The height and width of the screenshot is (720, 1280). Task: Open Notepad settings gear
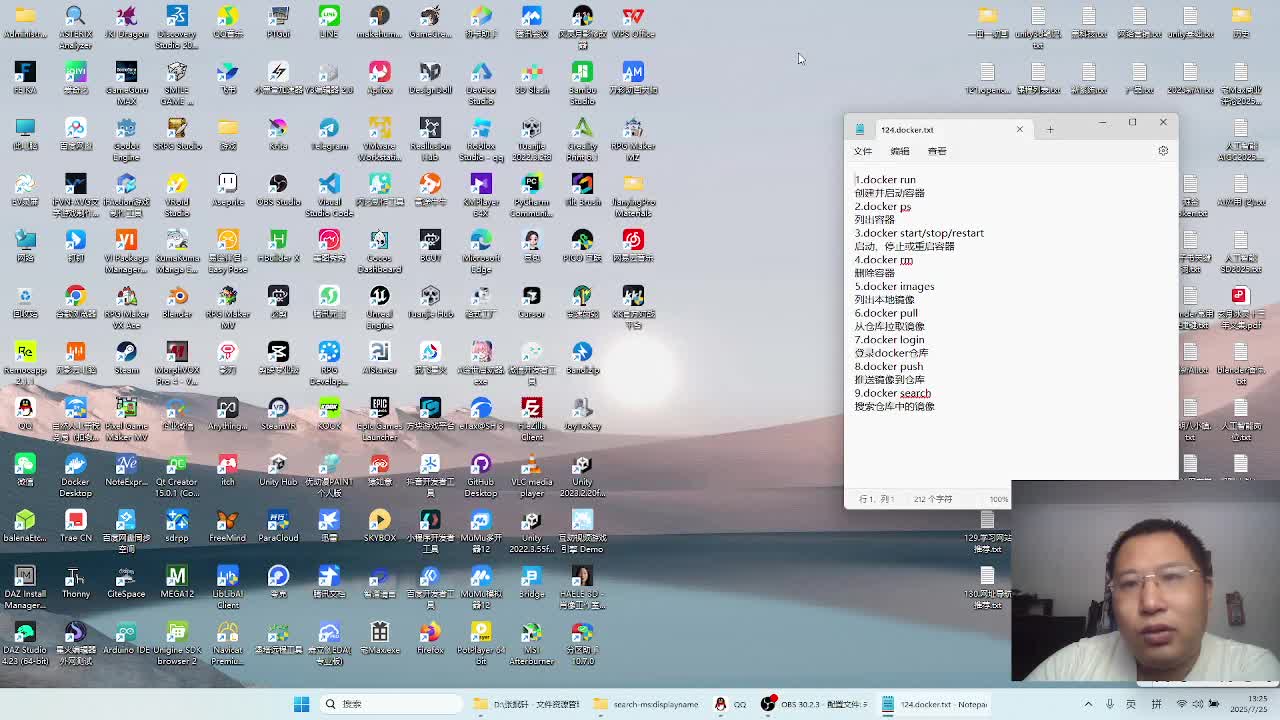(x=1163, y=151)
